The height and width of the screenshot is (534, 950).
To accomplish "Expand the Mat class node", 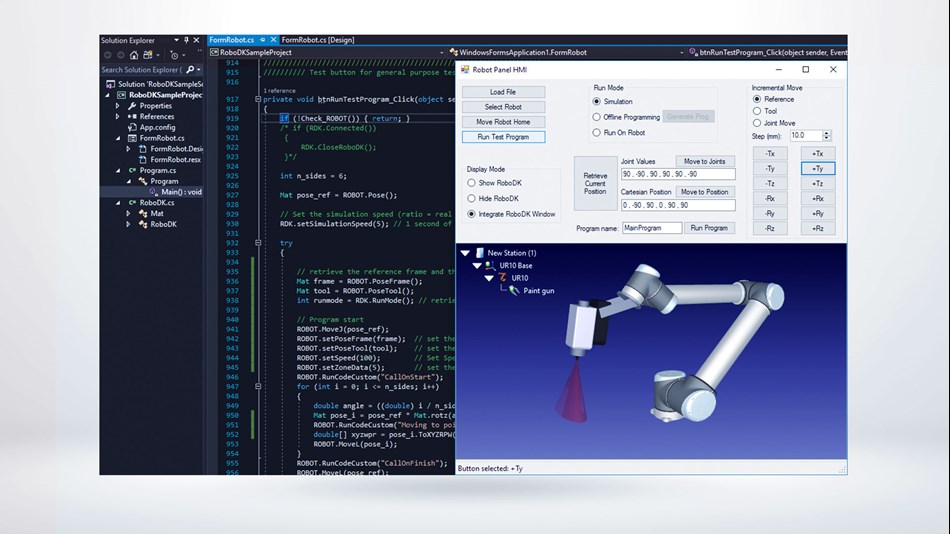I will [x=128, y=213].
